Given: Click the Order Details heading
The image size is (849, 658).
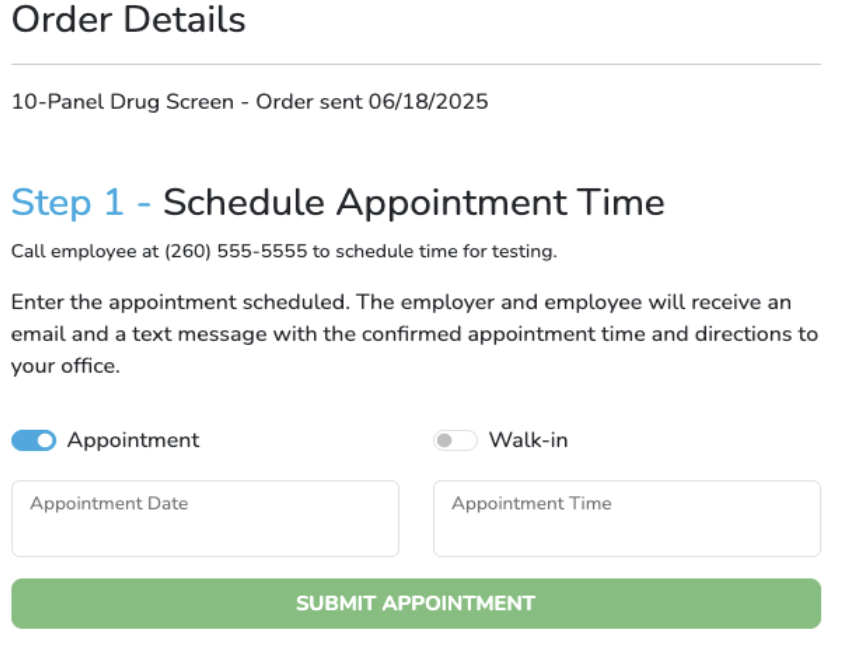Looking at the screenshot, I should pyautogui.click(x=128, y=20).
